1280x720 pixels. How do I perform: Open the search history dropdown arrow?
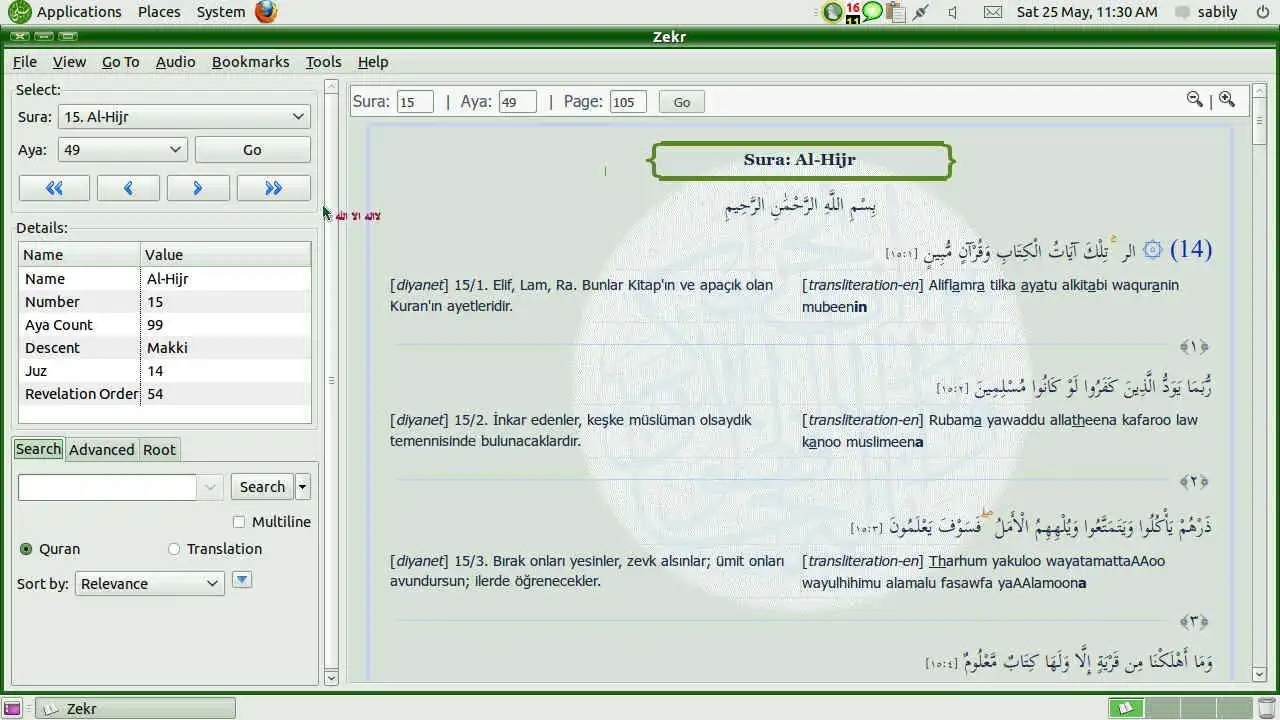pyautogui.click(x=210, y=487)
